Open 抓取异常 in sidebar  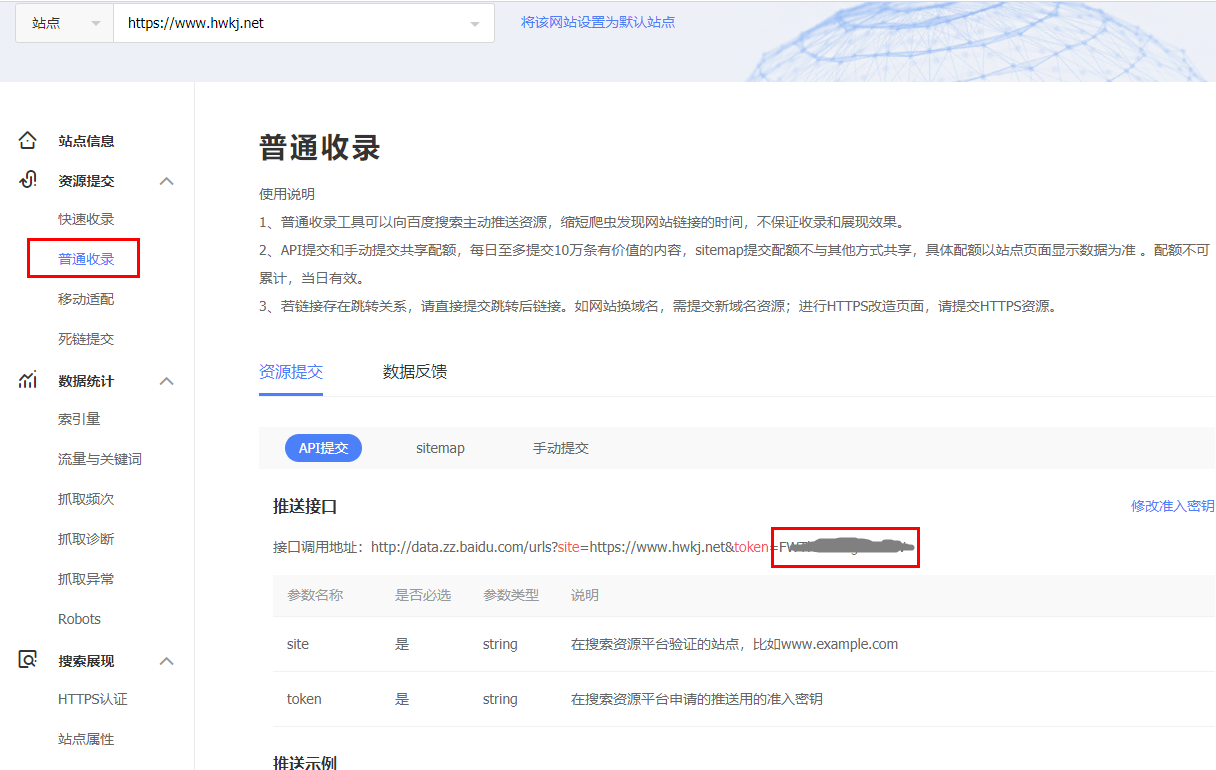(86, 579)
